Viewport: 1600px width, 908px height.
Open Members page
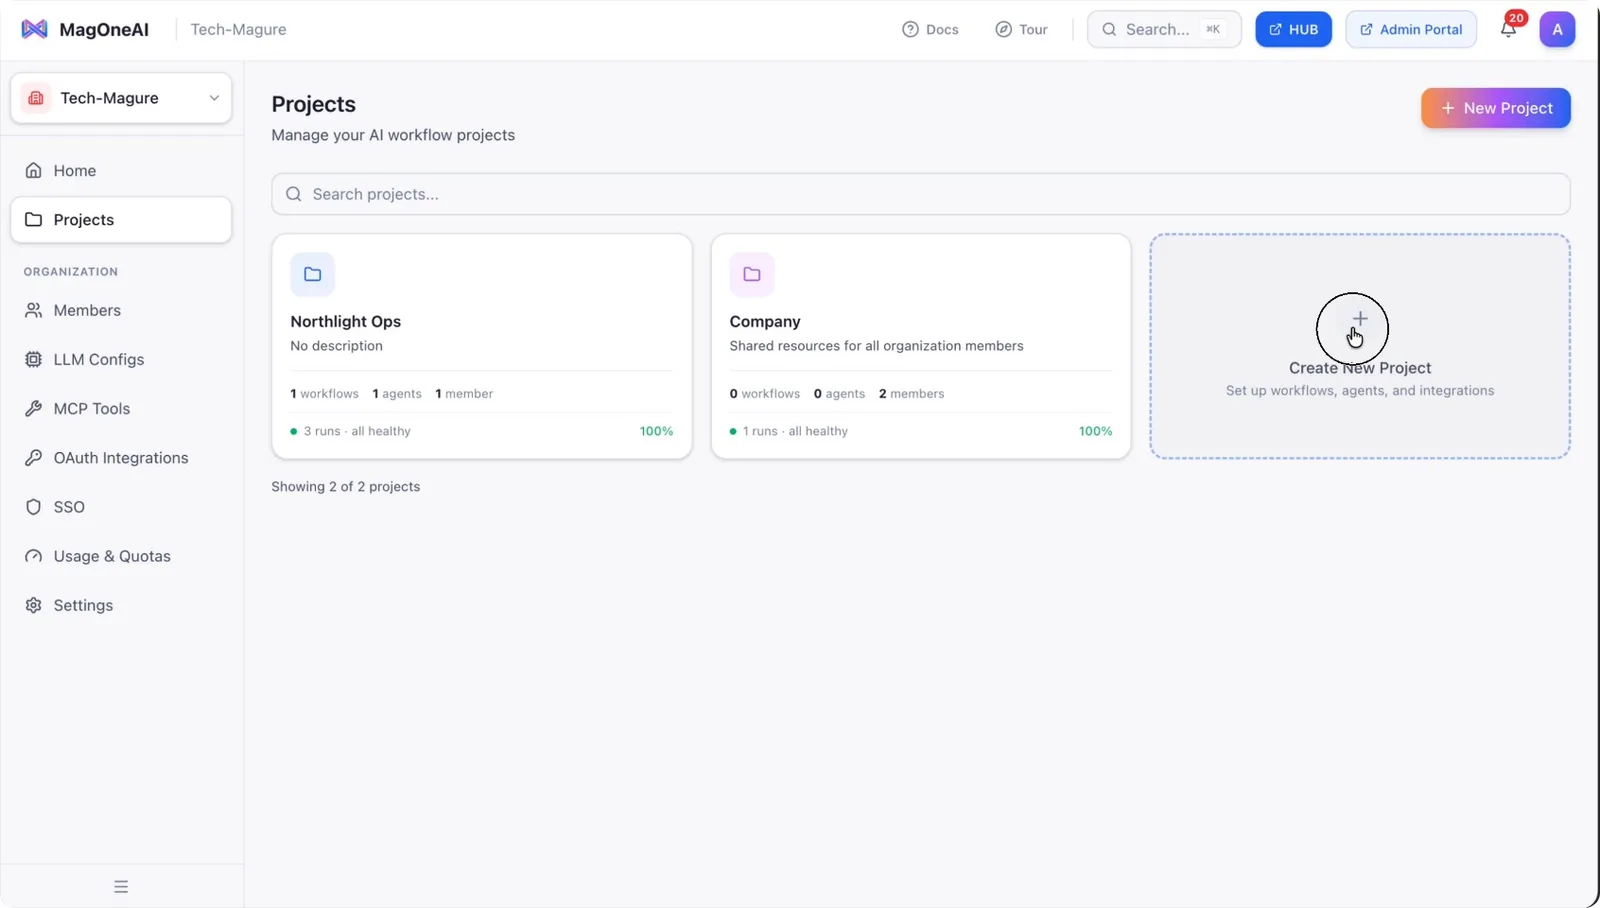click(x=121, y=310)
